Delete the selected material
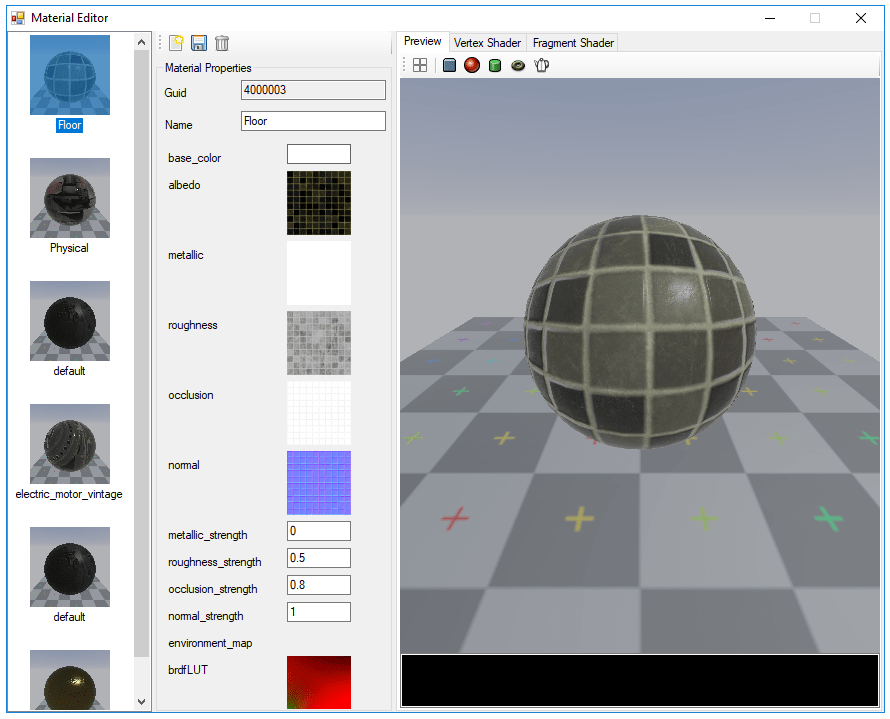This screenshot has height=719, width=890. 221,43
